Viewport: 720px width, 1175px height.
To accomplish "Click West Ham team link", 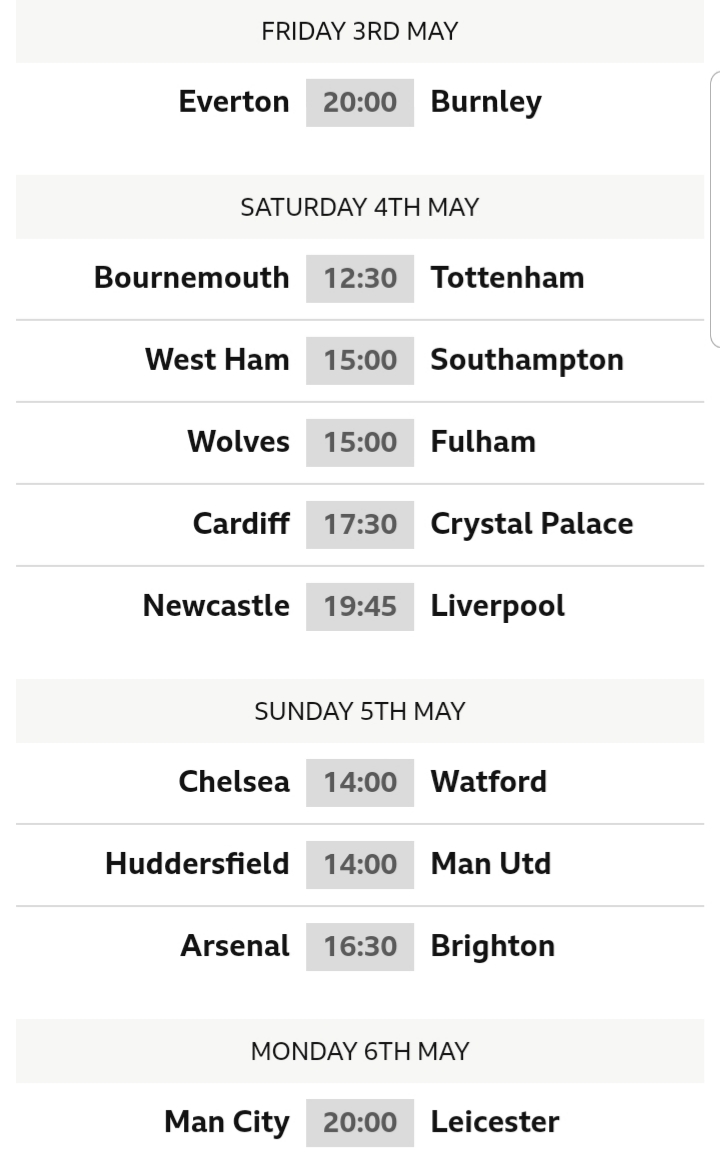I will click(x=217, y=360).
